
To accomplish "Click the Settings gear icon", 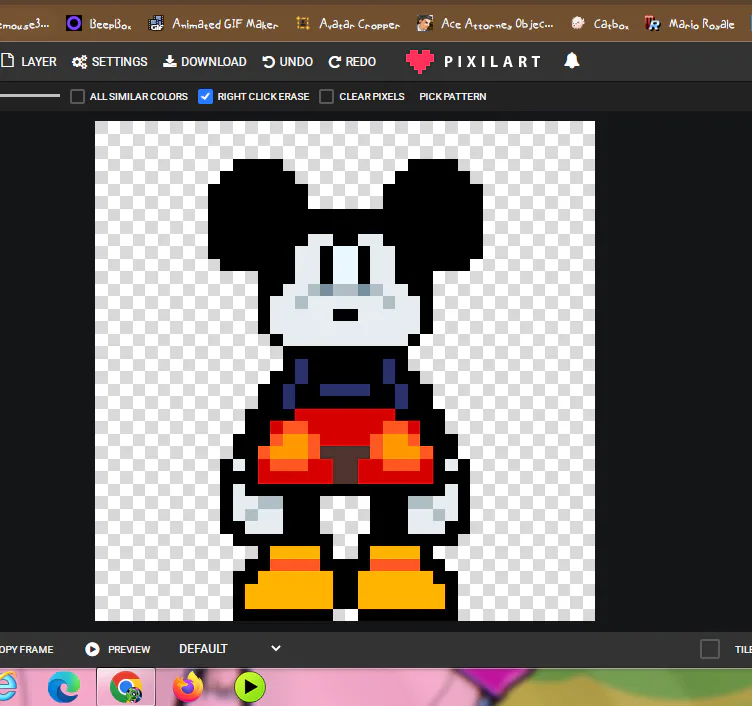I will 79,62.
